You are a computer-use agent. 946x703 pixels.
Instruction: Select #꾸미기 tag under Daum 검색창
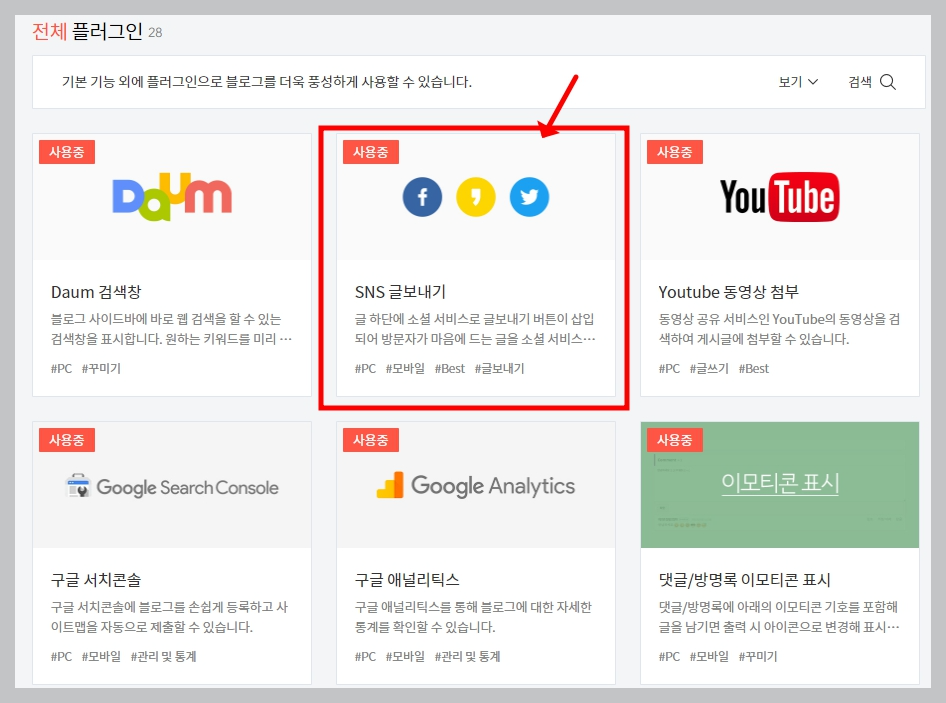pos(101,368)
